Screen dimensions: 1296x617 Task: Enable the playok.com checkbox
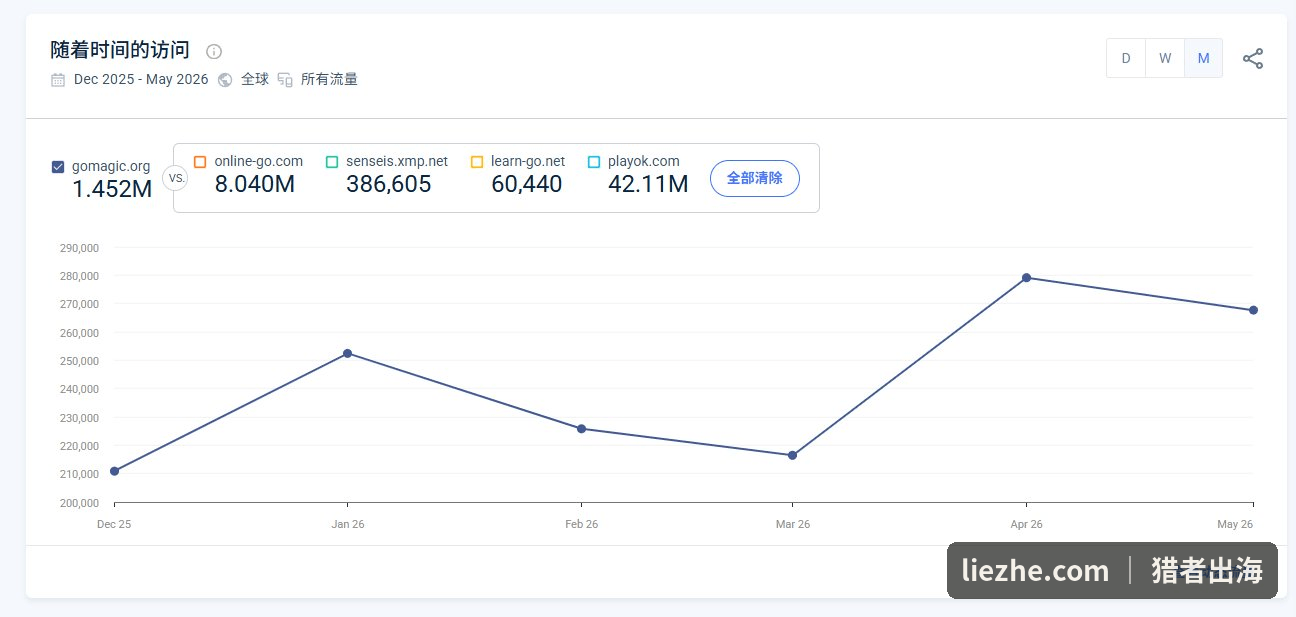point(594,161)
